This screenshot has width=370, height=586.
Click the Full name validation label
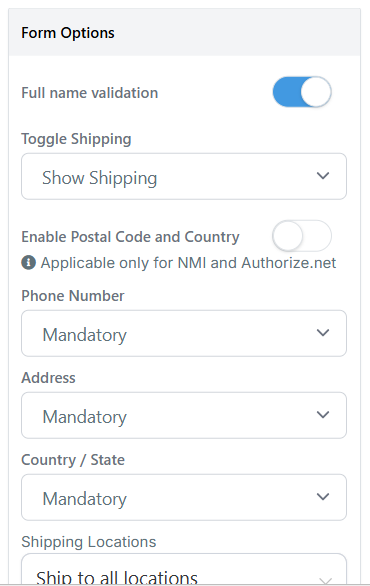pos(90,93)
